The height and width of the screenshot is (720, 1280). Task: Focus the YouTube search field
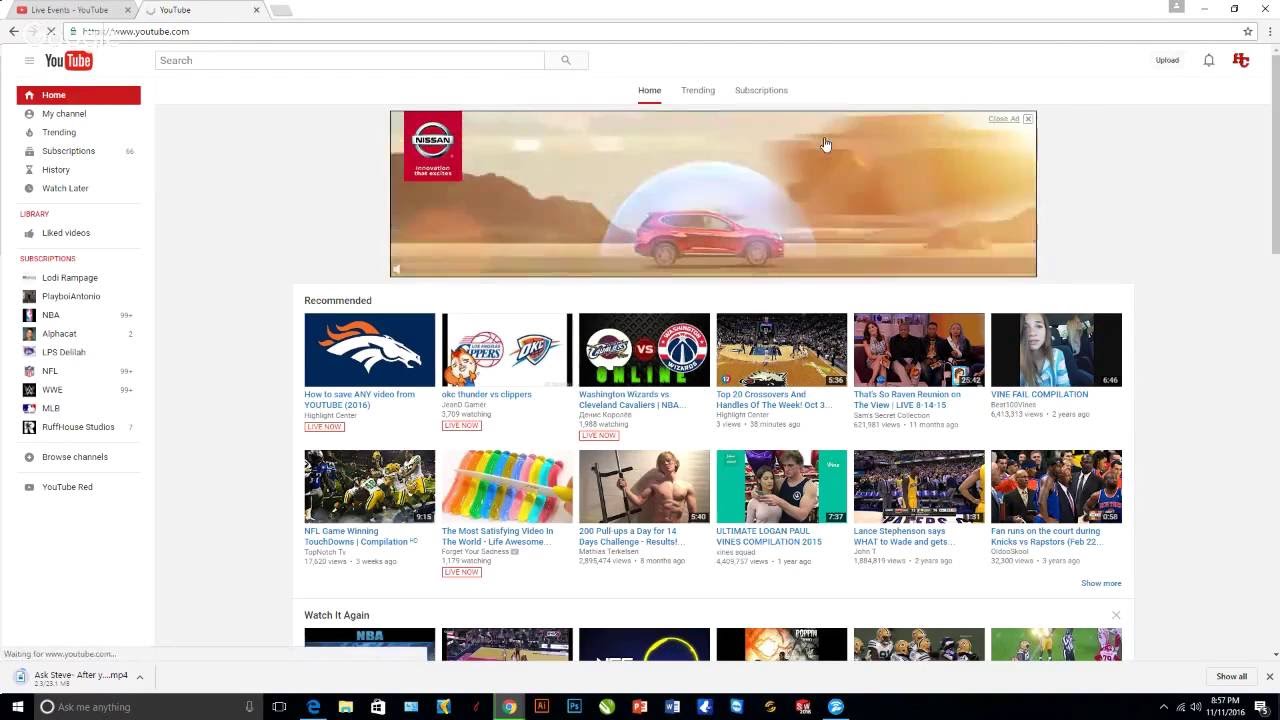[350, 60]
